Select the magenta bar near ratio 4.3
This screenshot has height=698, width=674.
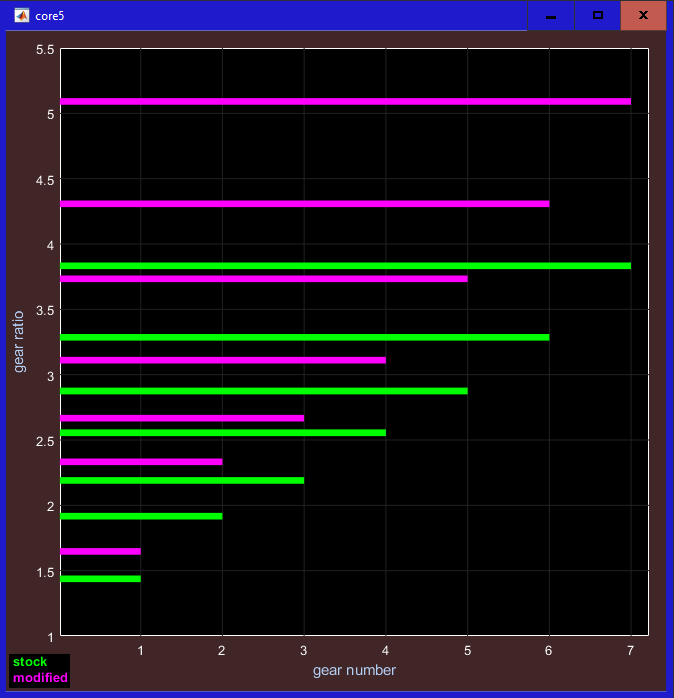305,203
